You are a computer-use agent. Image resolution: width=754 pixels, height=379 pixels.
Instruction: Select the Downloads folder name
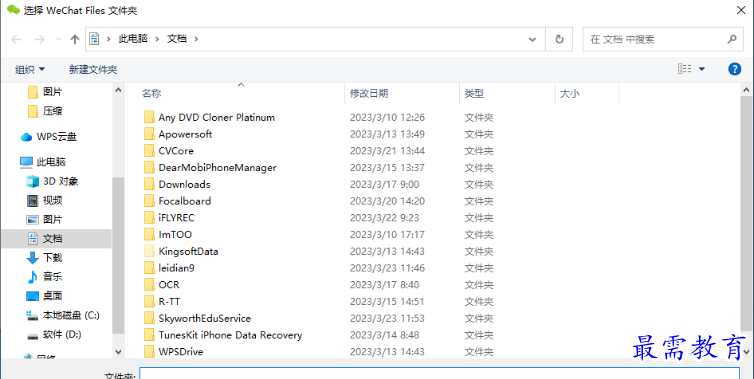pyautogui.click(x=184, y=184)
